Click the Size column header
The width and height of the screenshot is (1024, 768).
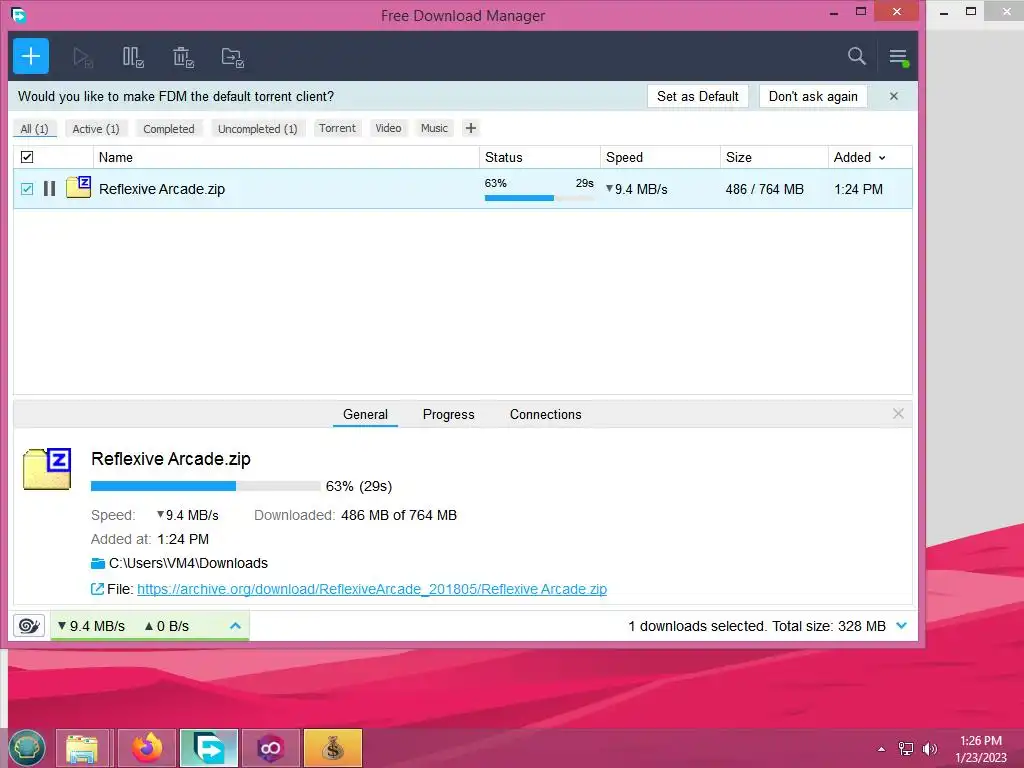point(775,157)
